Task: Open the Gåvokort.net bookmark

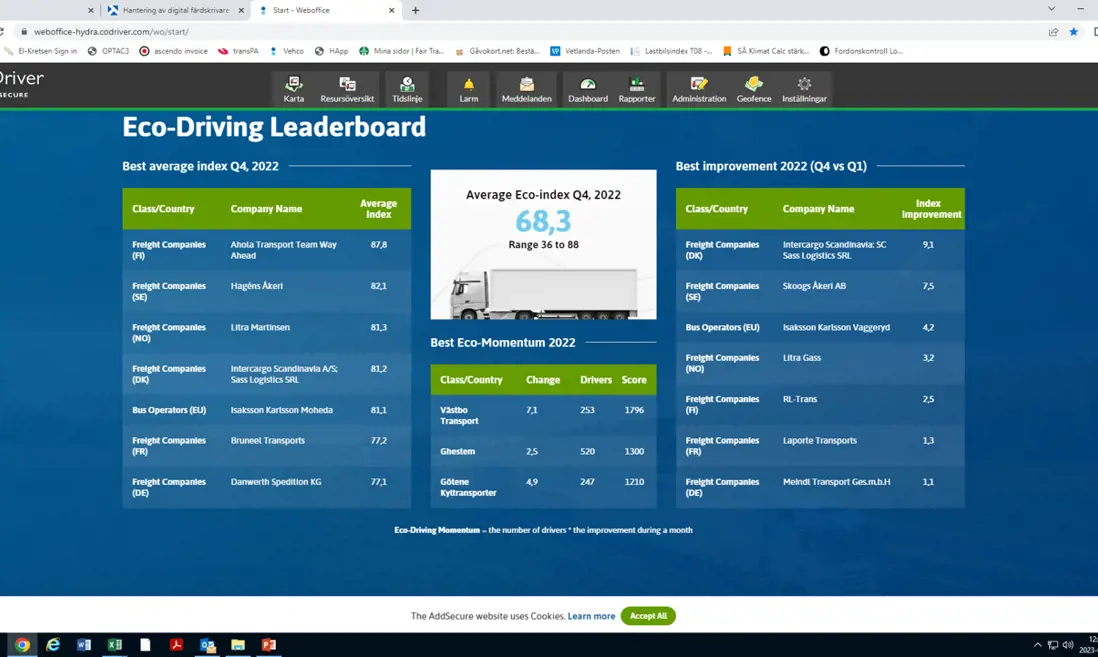Action: click(x=497, y=51)
